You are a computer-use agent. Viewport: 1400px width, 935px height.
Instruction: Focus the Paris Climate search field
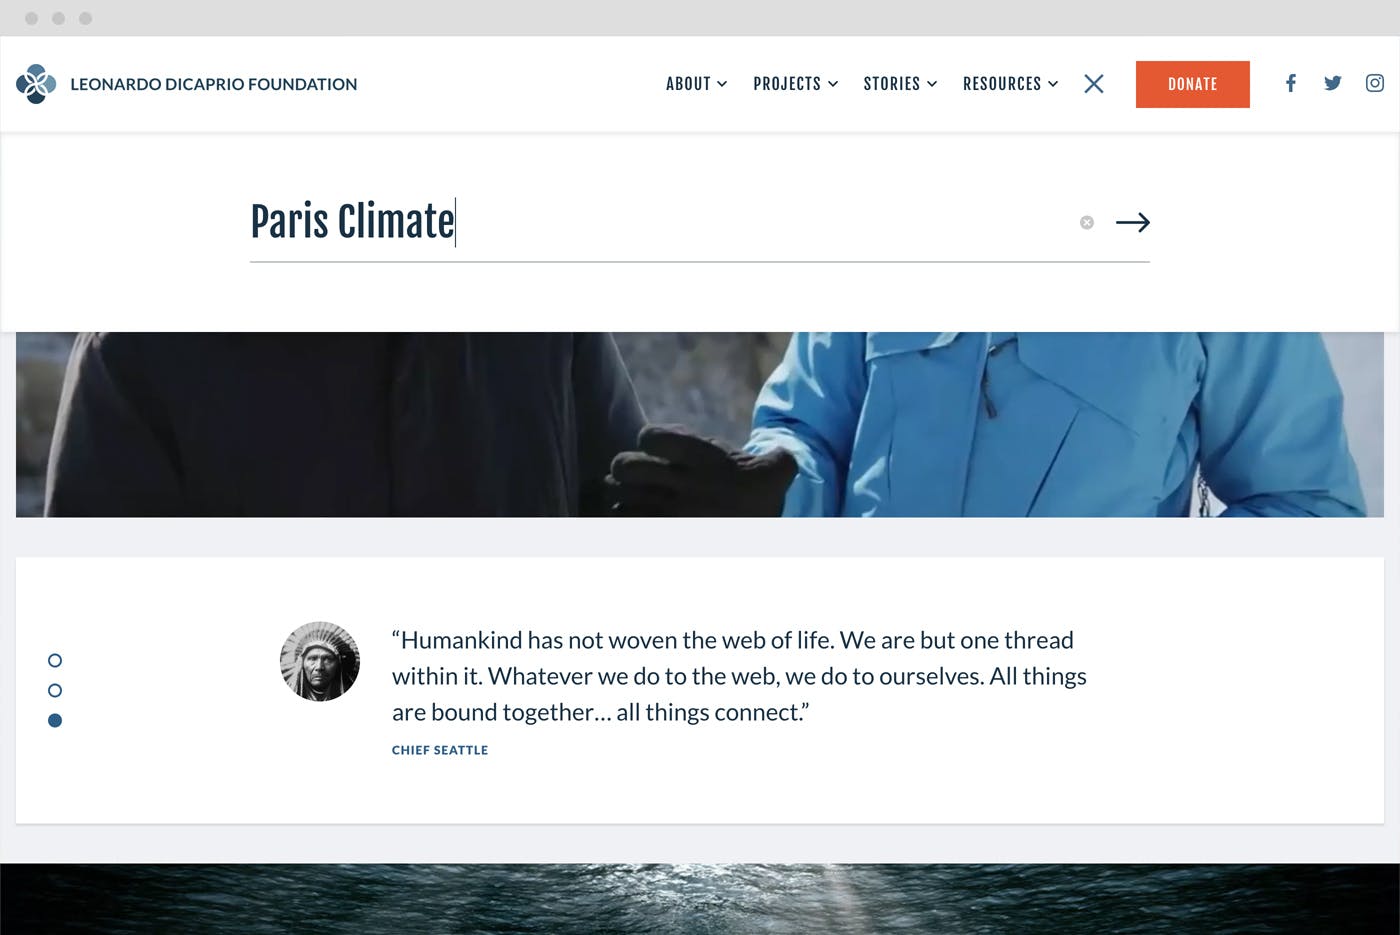click(660, 222)
